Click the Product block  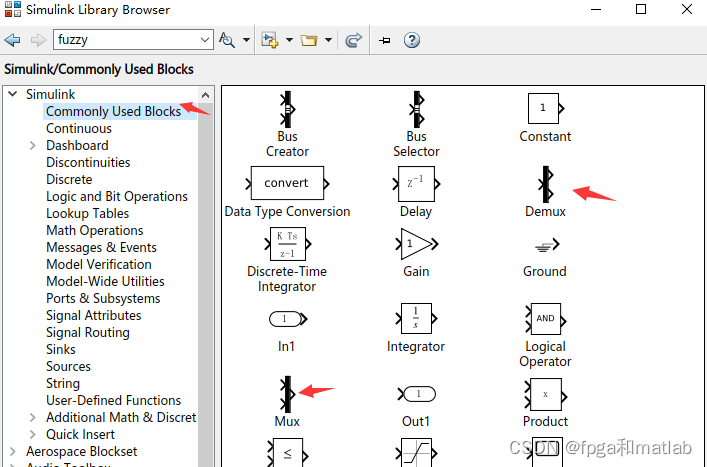[x=546, y=394]
